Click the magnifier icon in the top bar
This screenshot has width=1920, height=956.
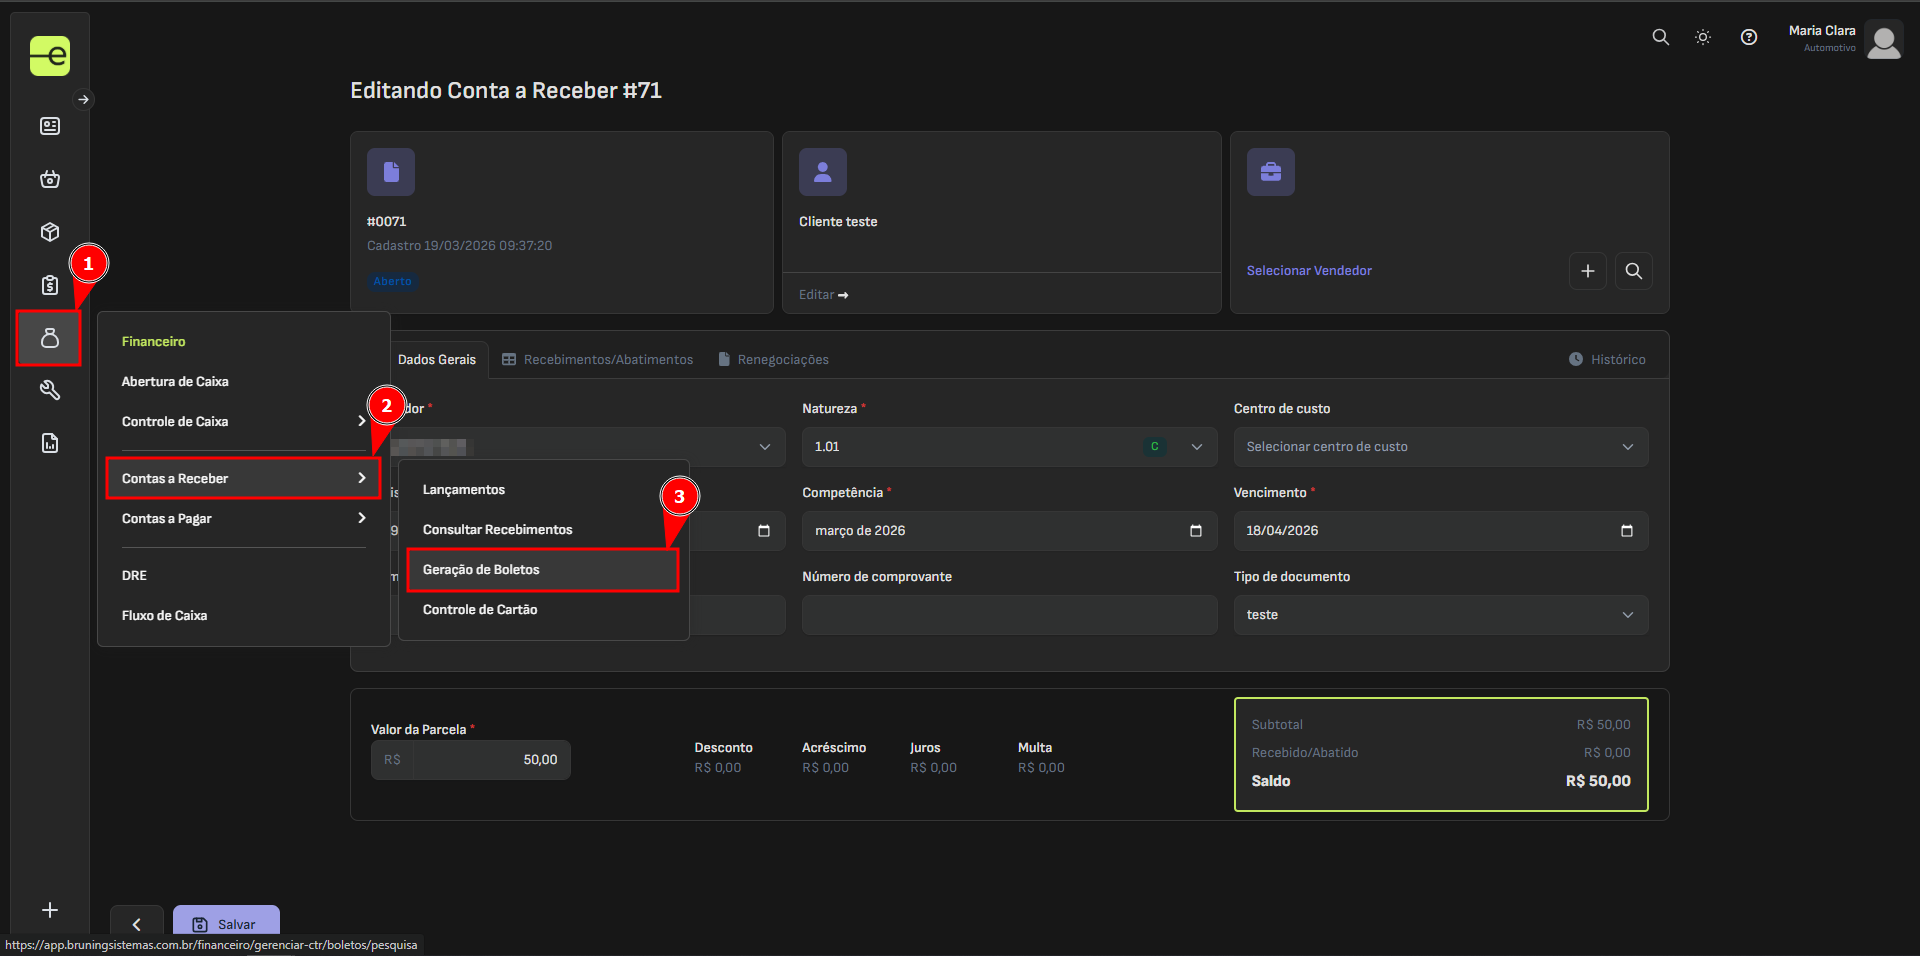(x=1660, y=37)
